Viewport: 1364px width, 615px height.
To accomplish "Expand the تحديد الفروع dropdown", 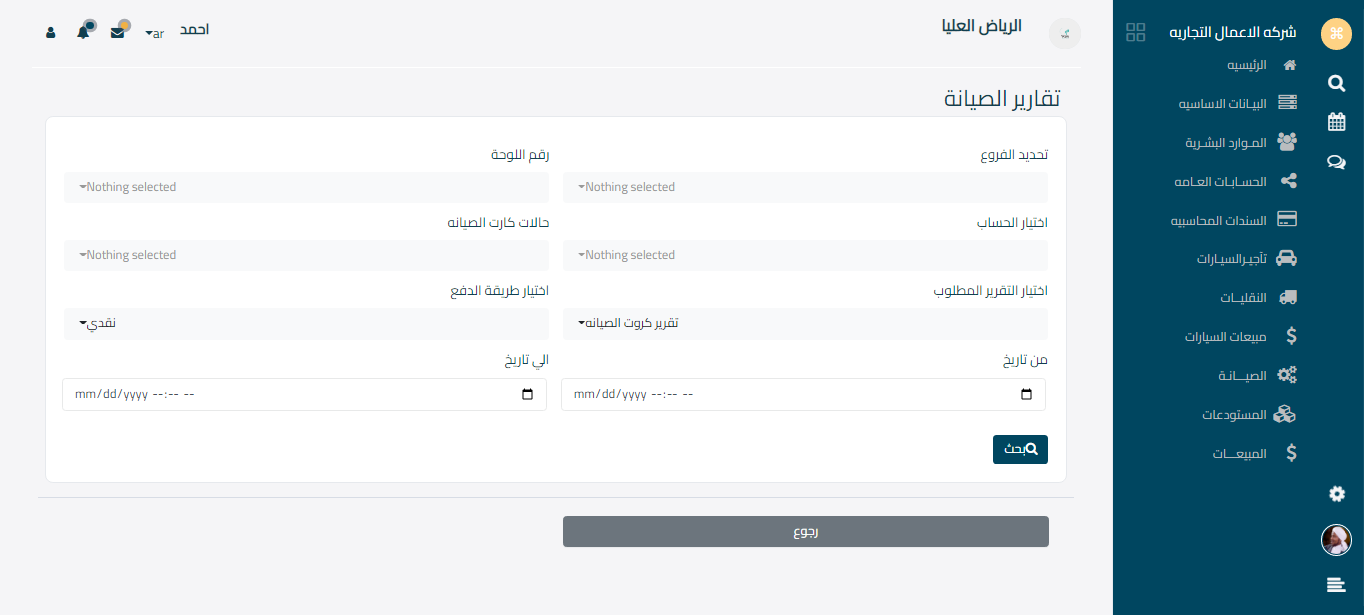I will pyautogui.click(x=805, y=187).
